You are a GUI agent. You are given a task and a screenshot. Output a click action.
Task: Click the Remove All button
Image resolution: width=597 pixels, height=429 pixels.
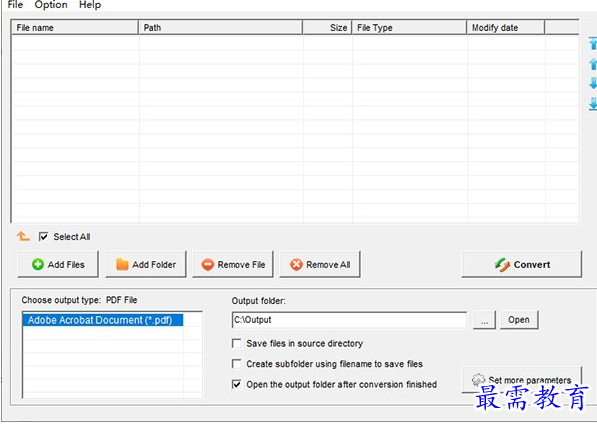tap(320, 264)
